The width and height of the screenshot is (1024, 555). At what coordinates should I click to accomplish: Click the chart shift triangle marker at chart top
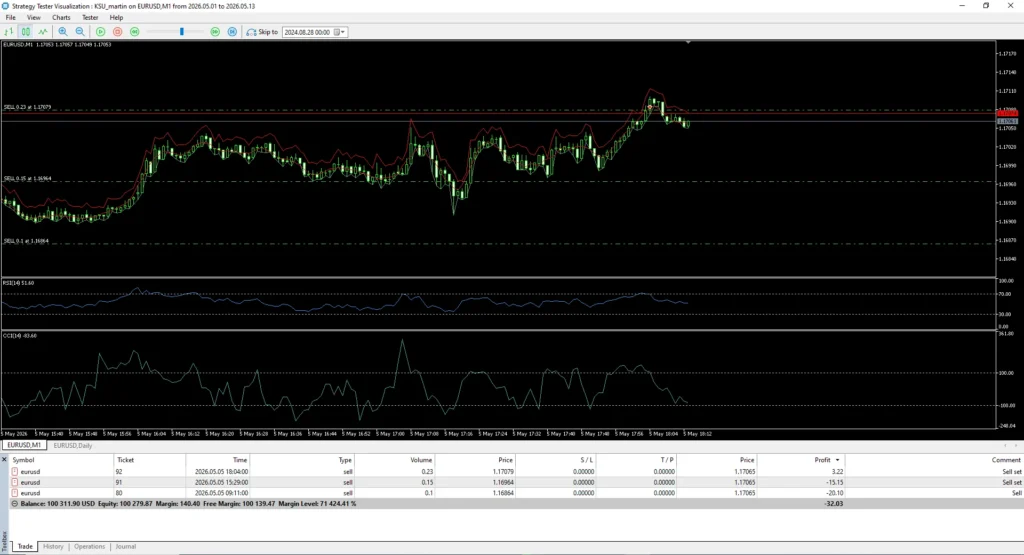point(688,42)
